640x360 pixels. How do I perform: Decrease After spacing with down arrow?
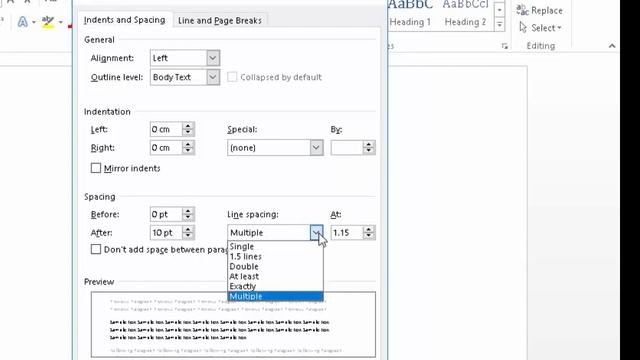pos(188,236)
